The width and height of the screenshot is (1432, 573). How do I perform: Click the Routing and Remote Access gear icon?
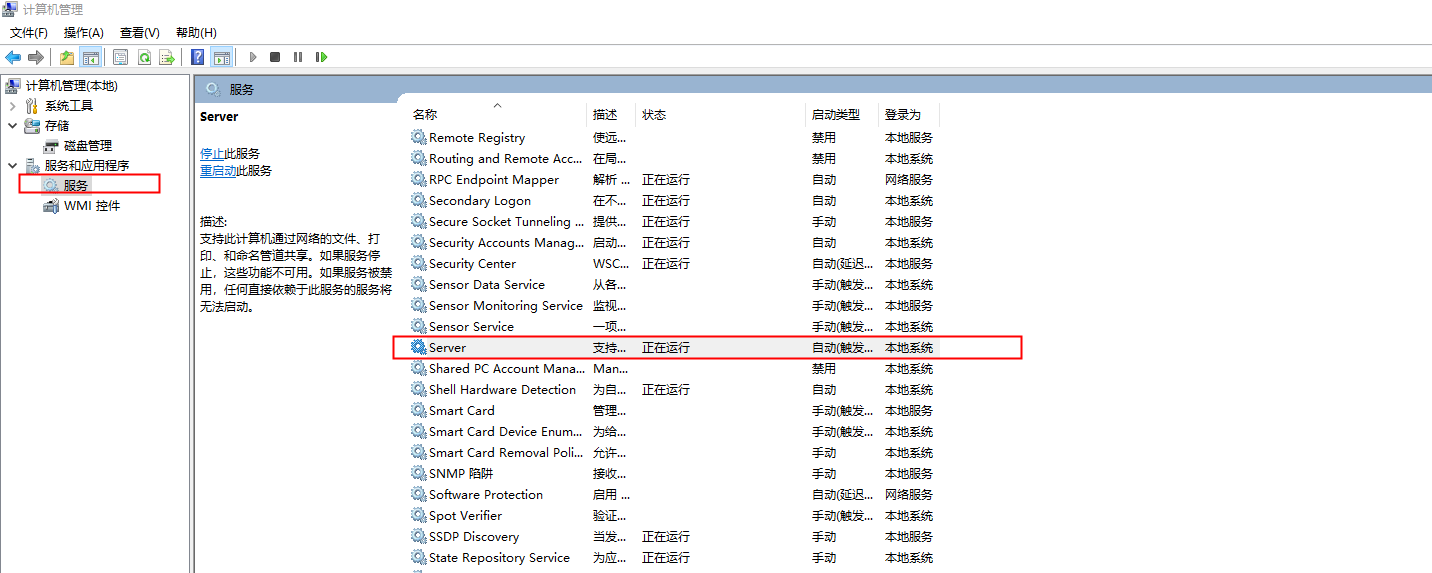[x=419, y=158]
